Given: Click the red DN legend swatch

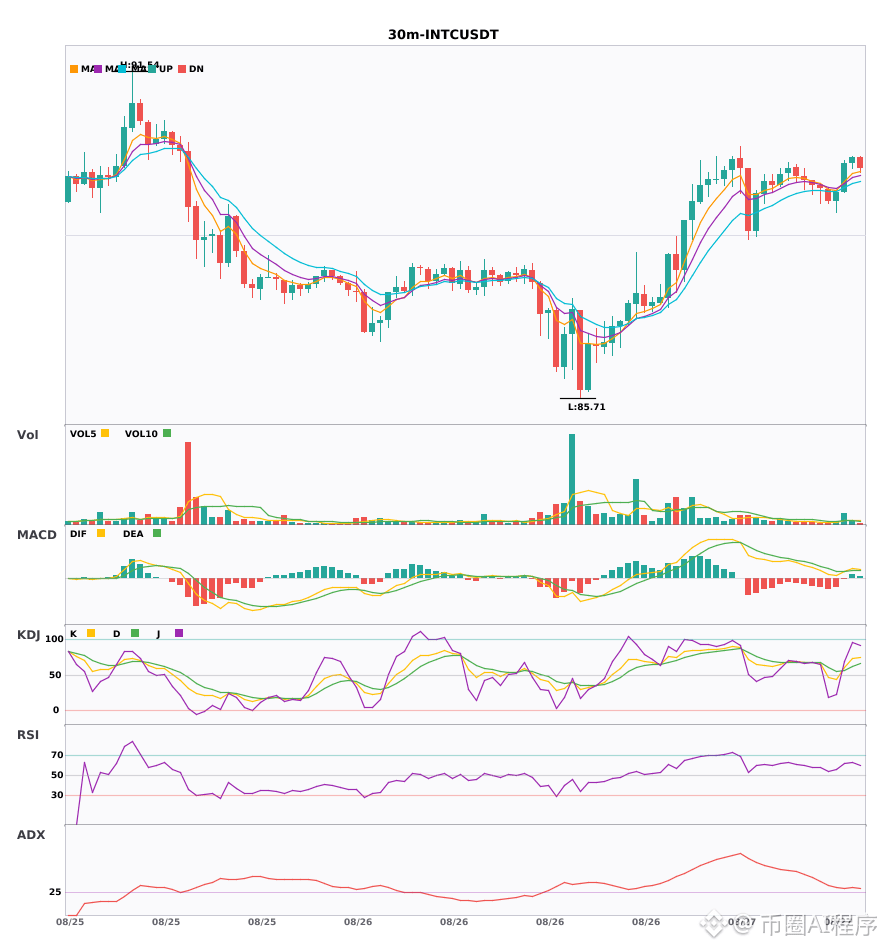Looking at the screenshot, I should pos(182,69).
